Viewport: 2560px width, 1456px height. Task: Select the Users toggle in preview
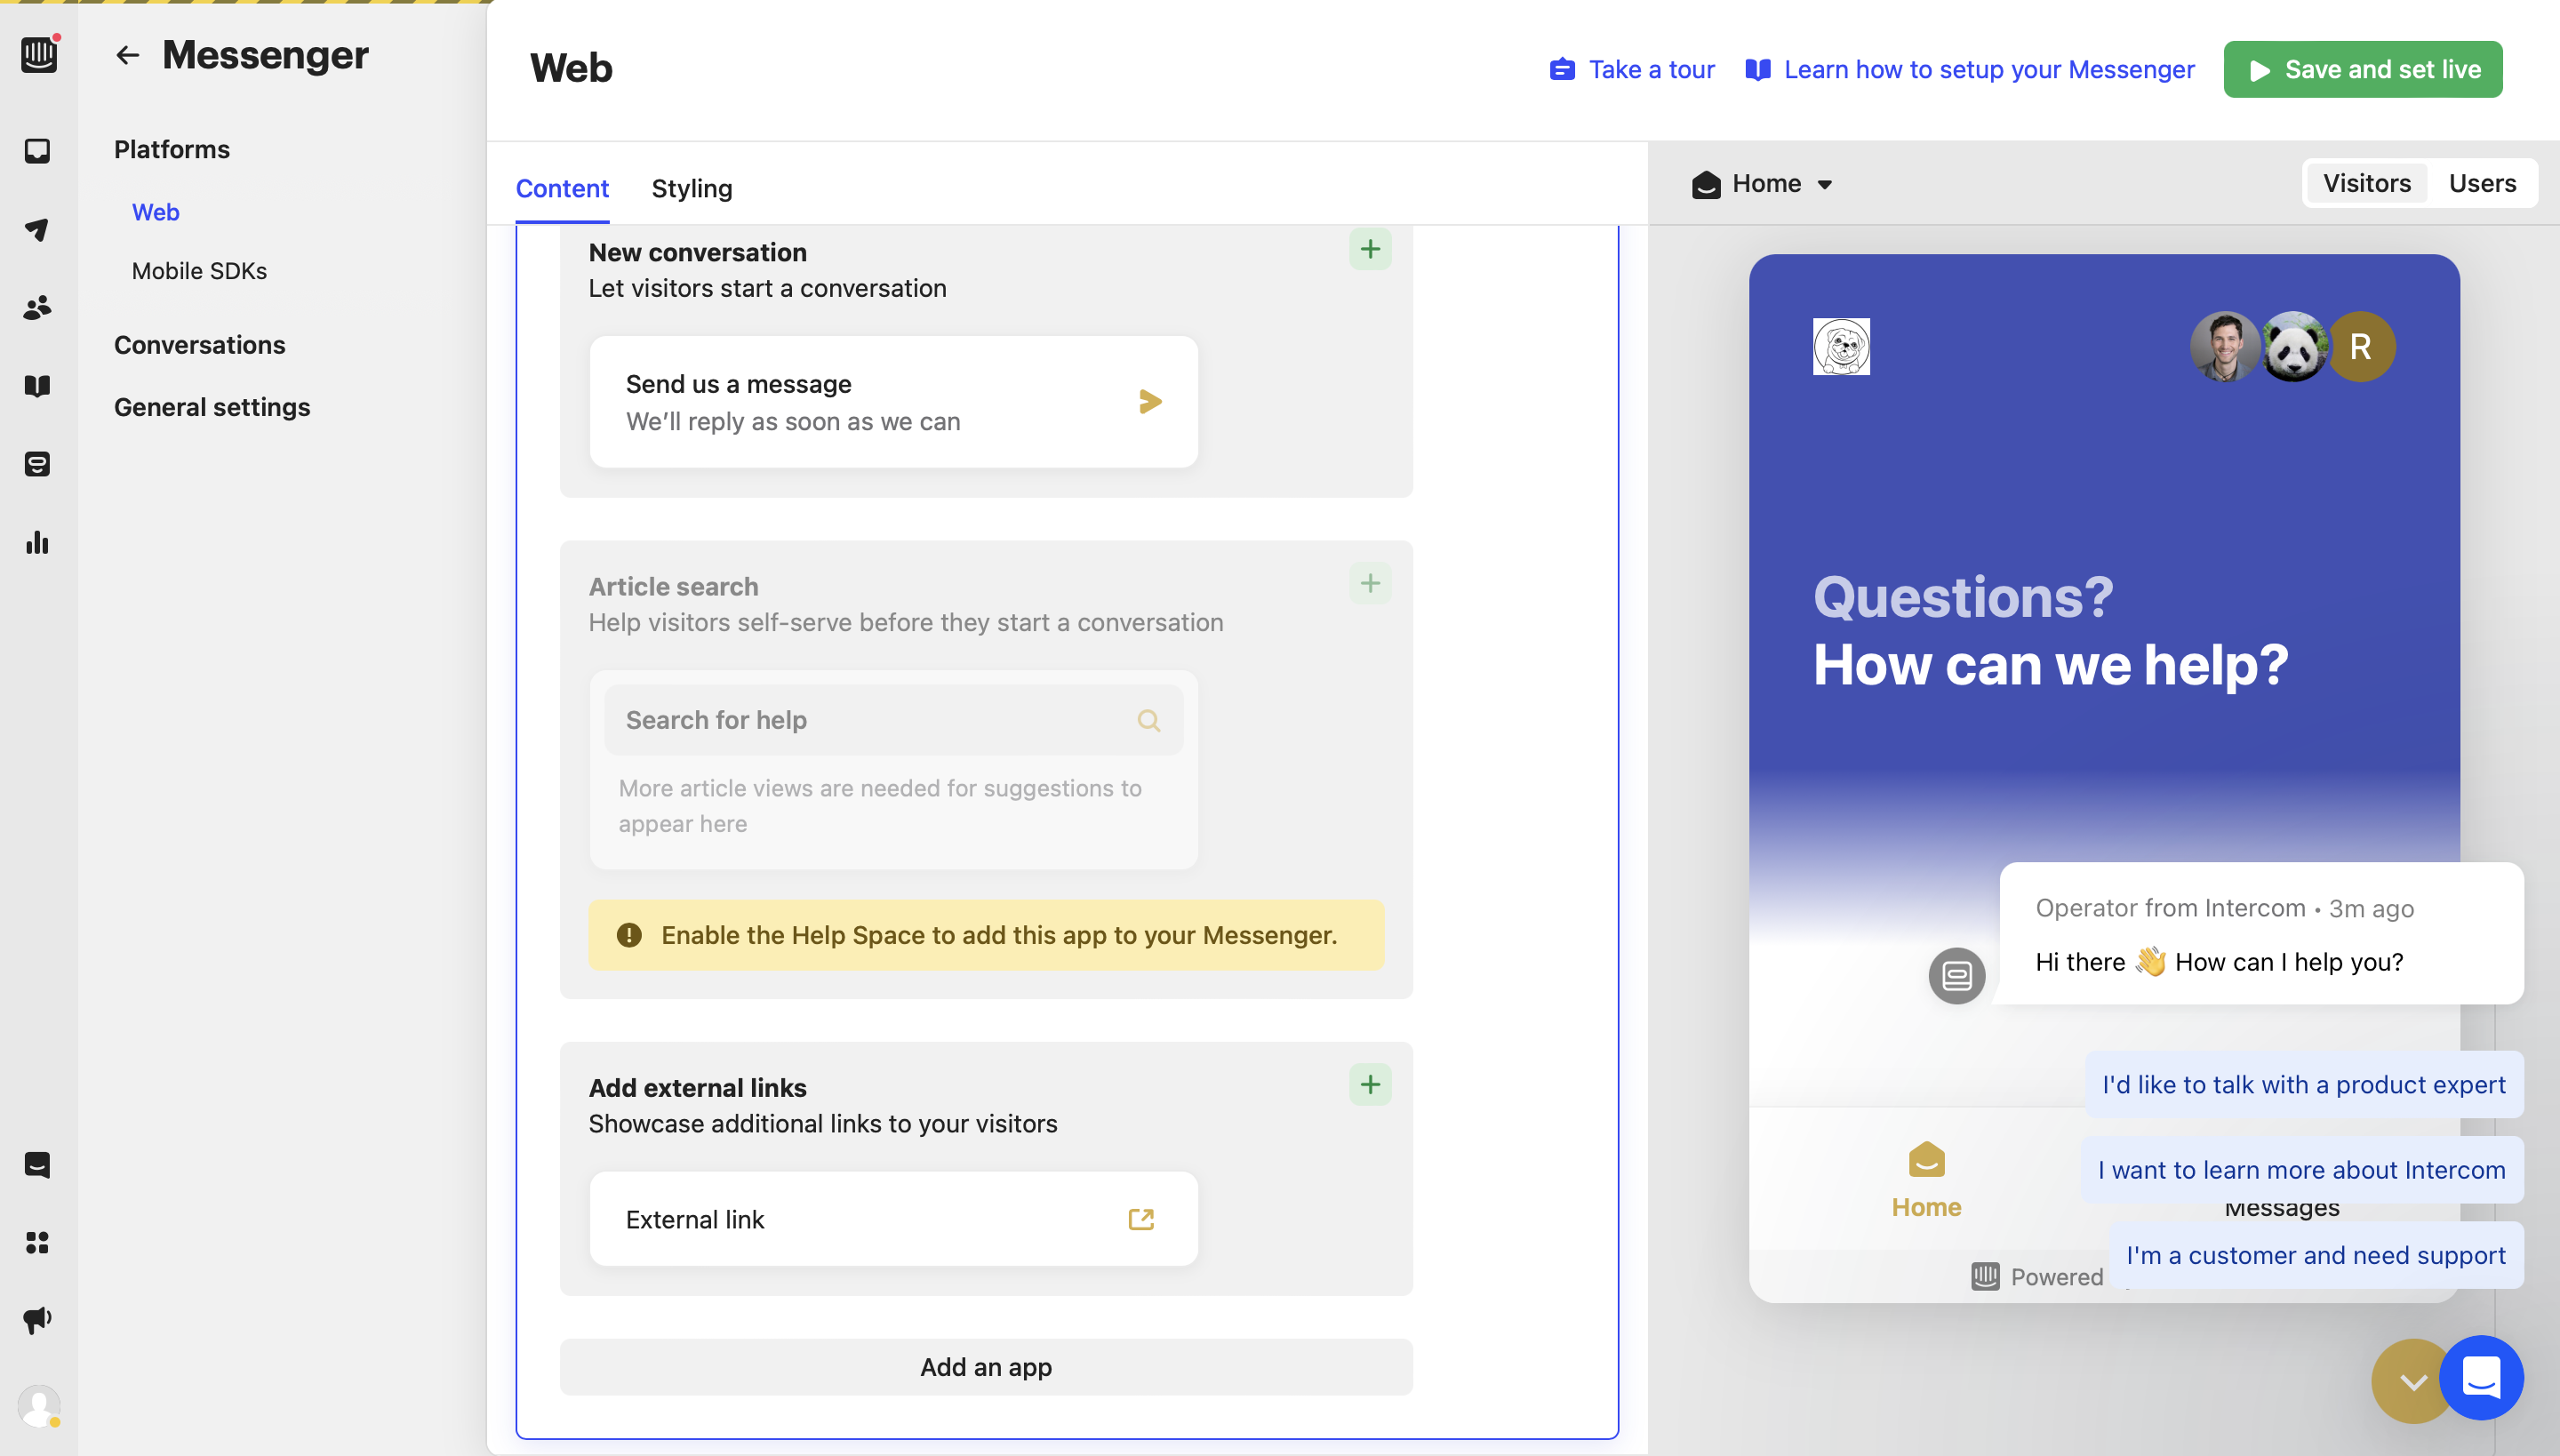coord(2483,181)
